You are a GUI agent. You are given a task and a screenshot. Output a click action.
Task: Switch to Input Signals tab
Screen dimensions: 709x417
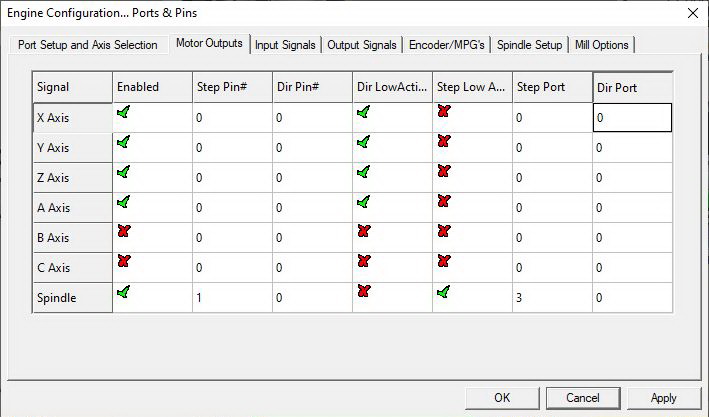click(285, 45)
